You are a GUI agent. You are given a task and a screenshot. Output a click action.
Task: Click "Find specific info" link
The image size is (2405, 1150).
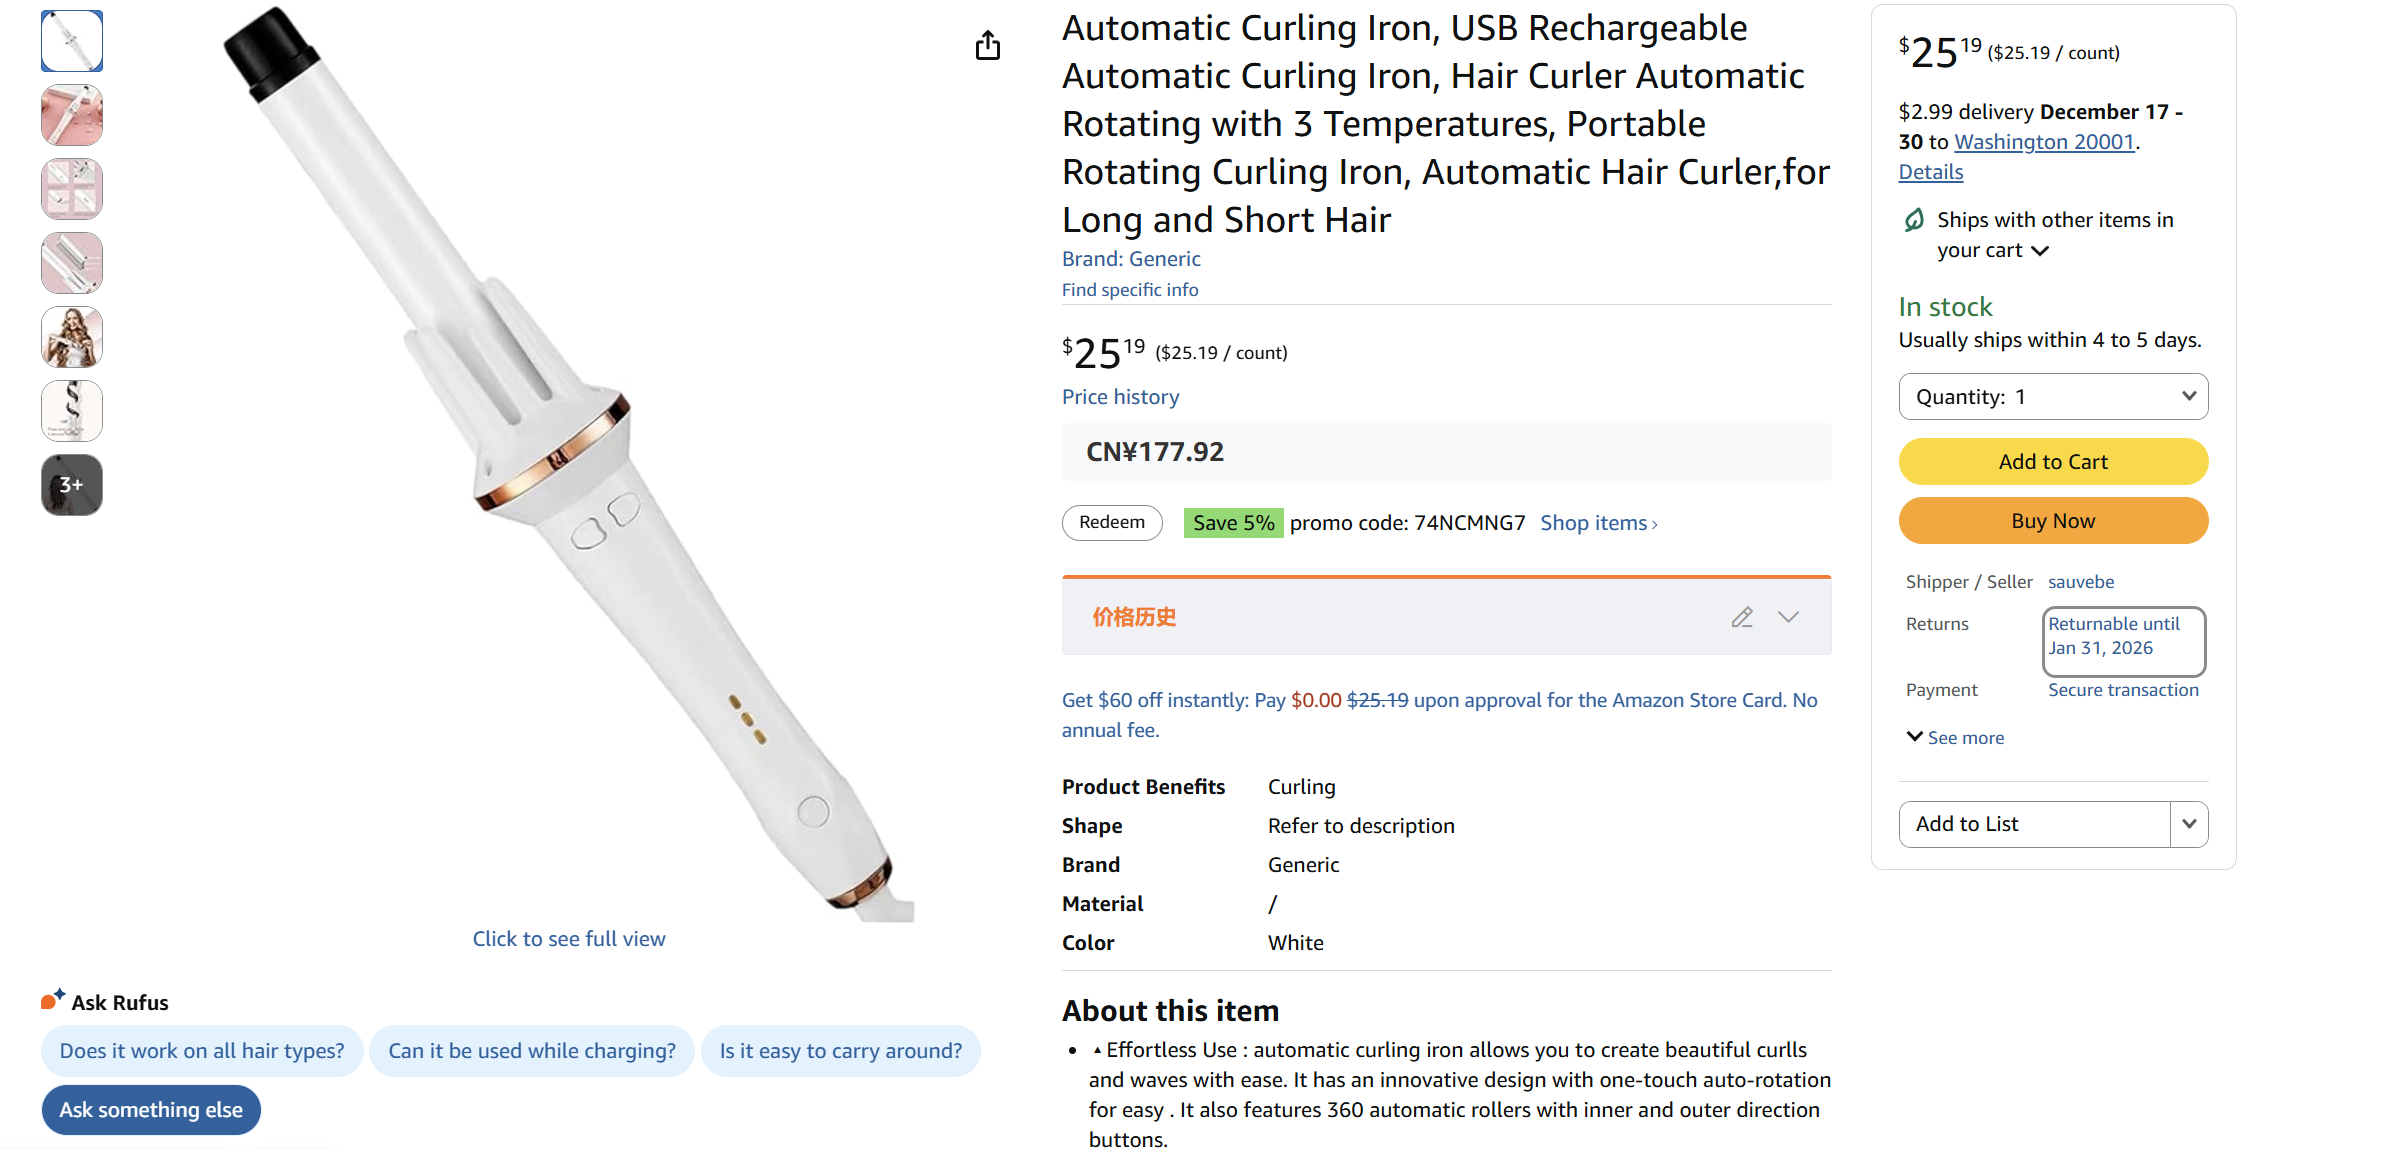click(x=1129, y=289)
